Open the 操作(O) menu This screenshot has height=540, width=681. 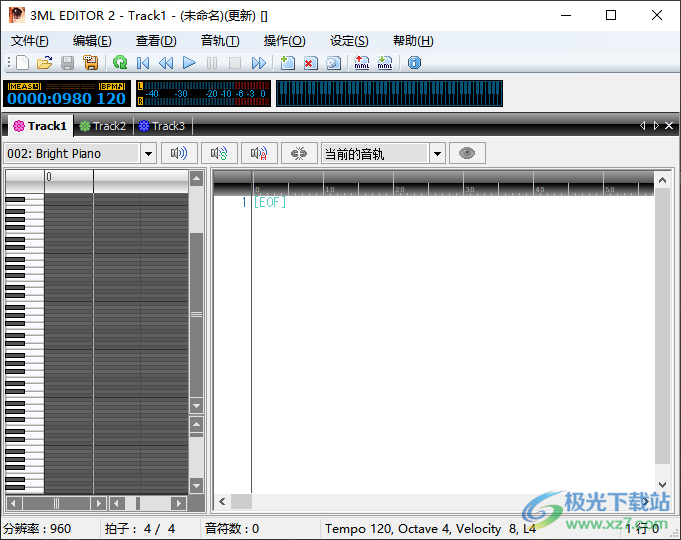point(284,41)
